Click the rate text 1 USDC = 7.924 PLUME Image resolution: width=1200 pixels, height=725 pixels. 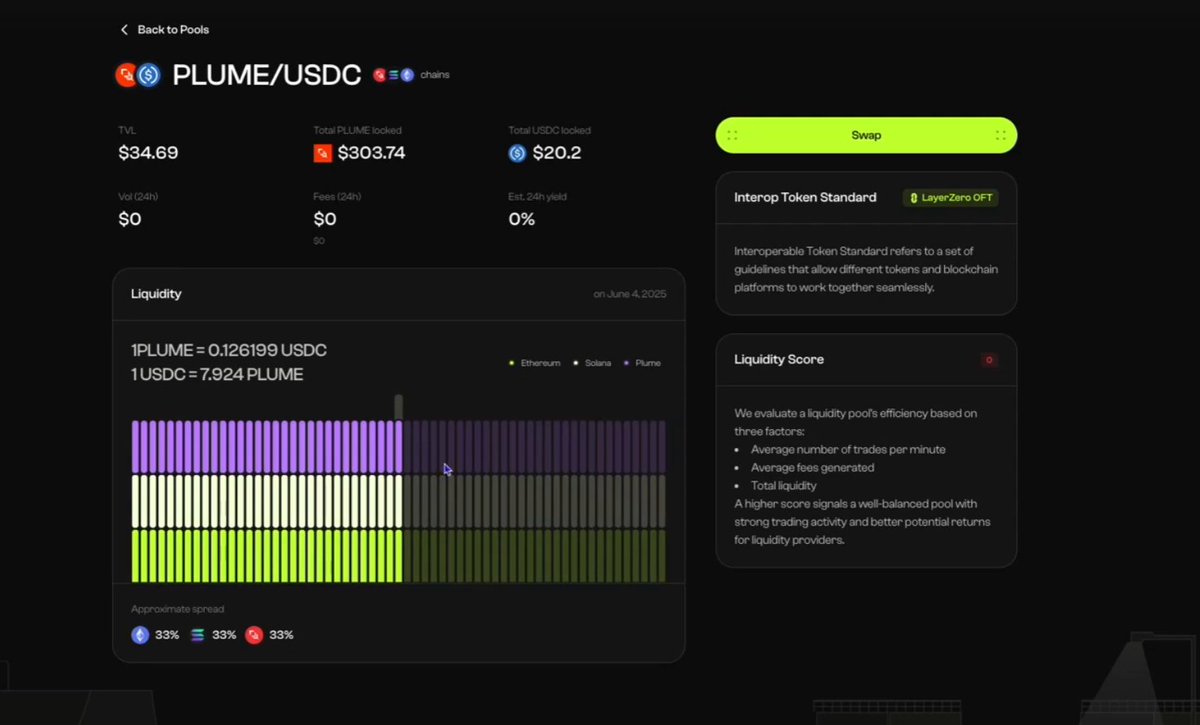217,375
